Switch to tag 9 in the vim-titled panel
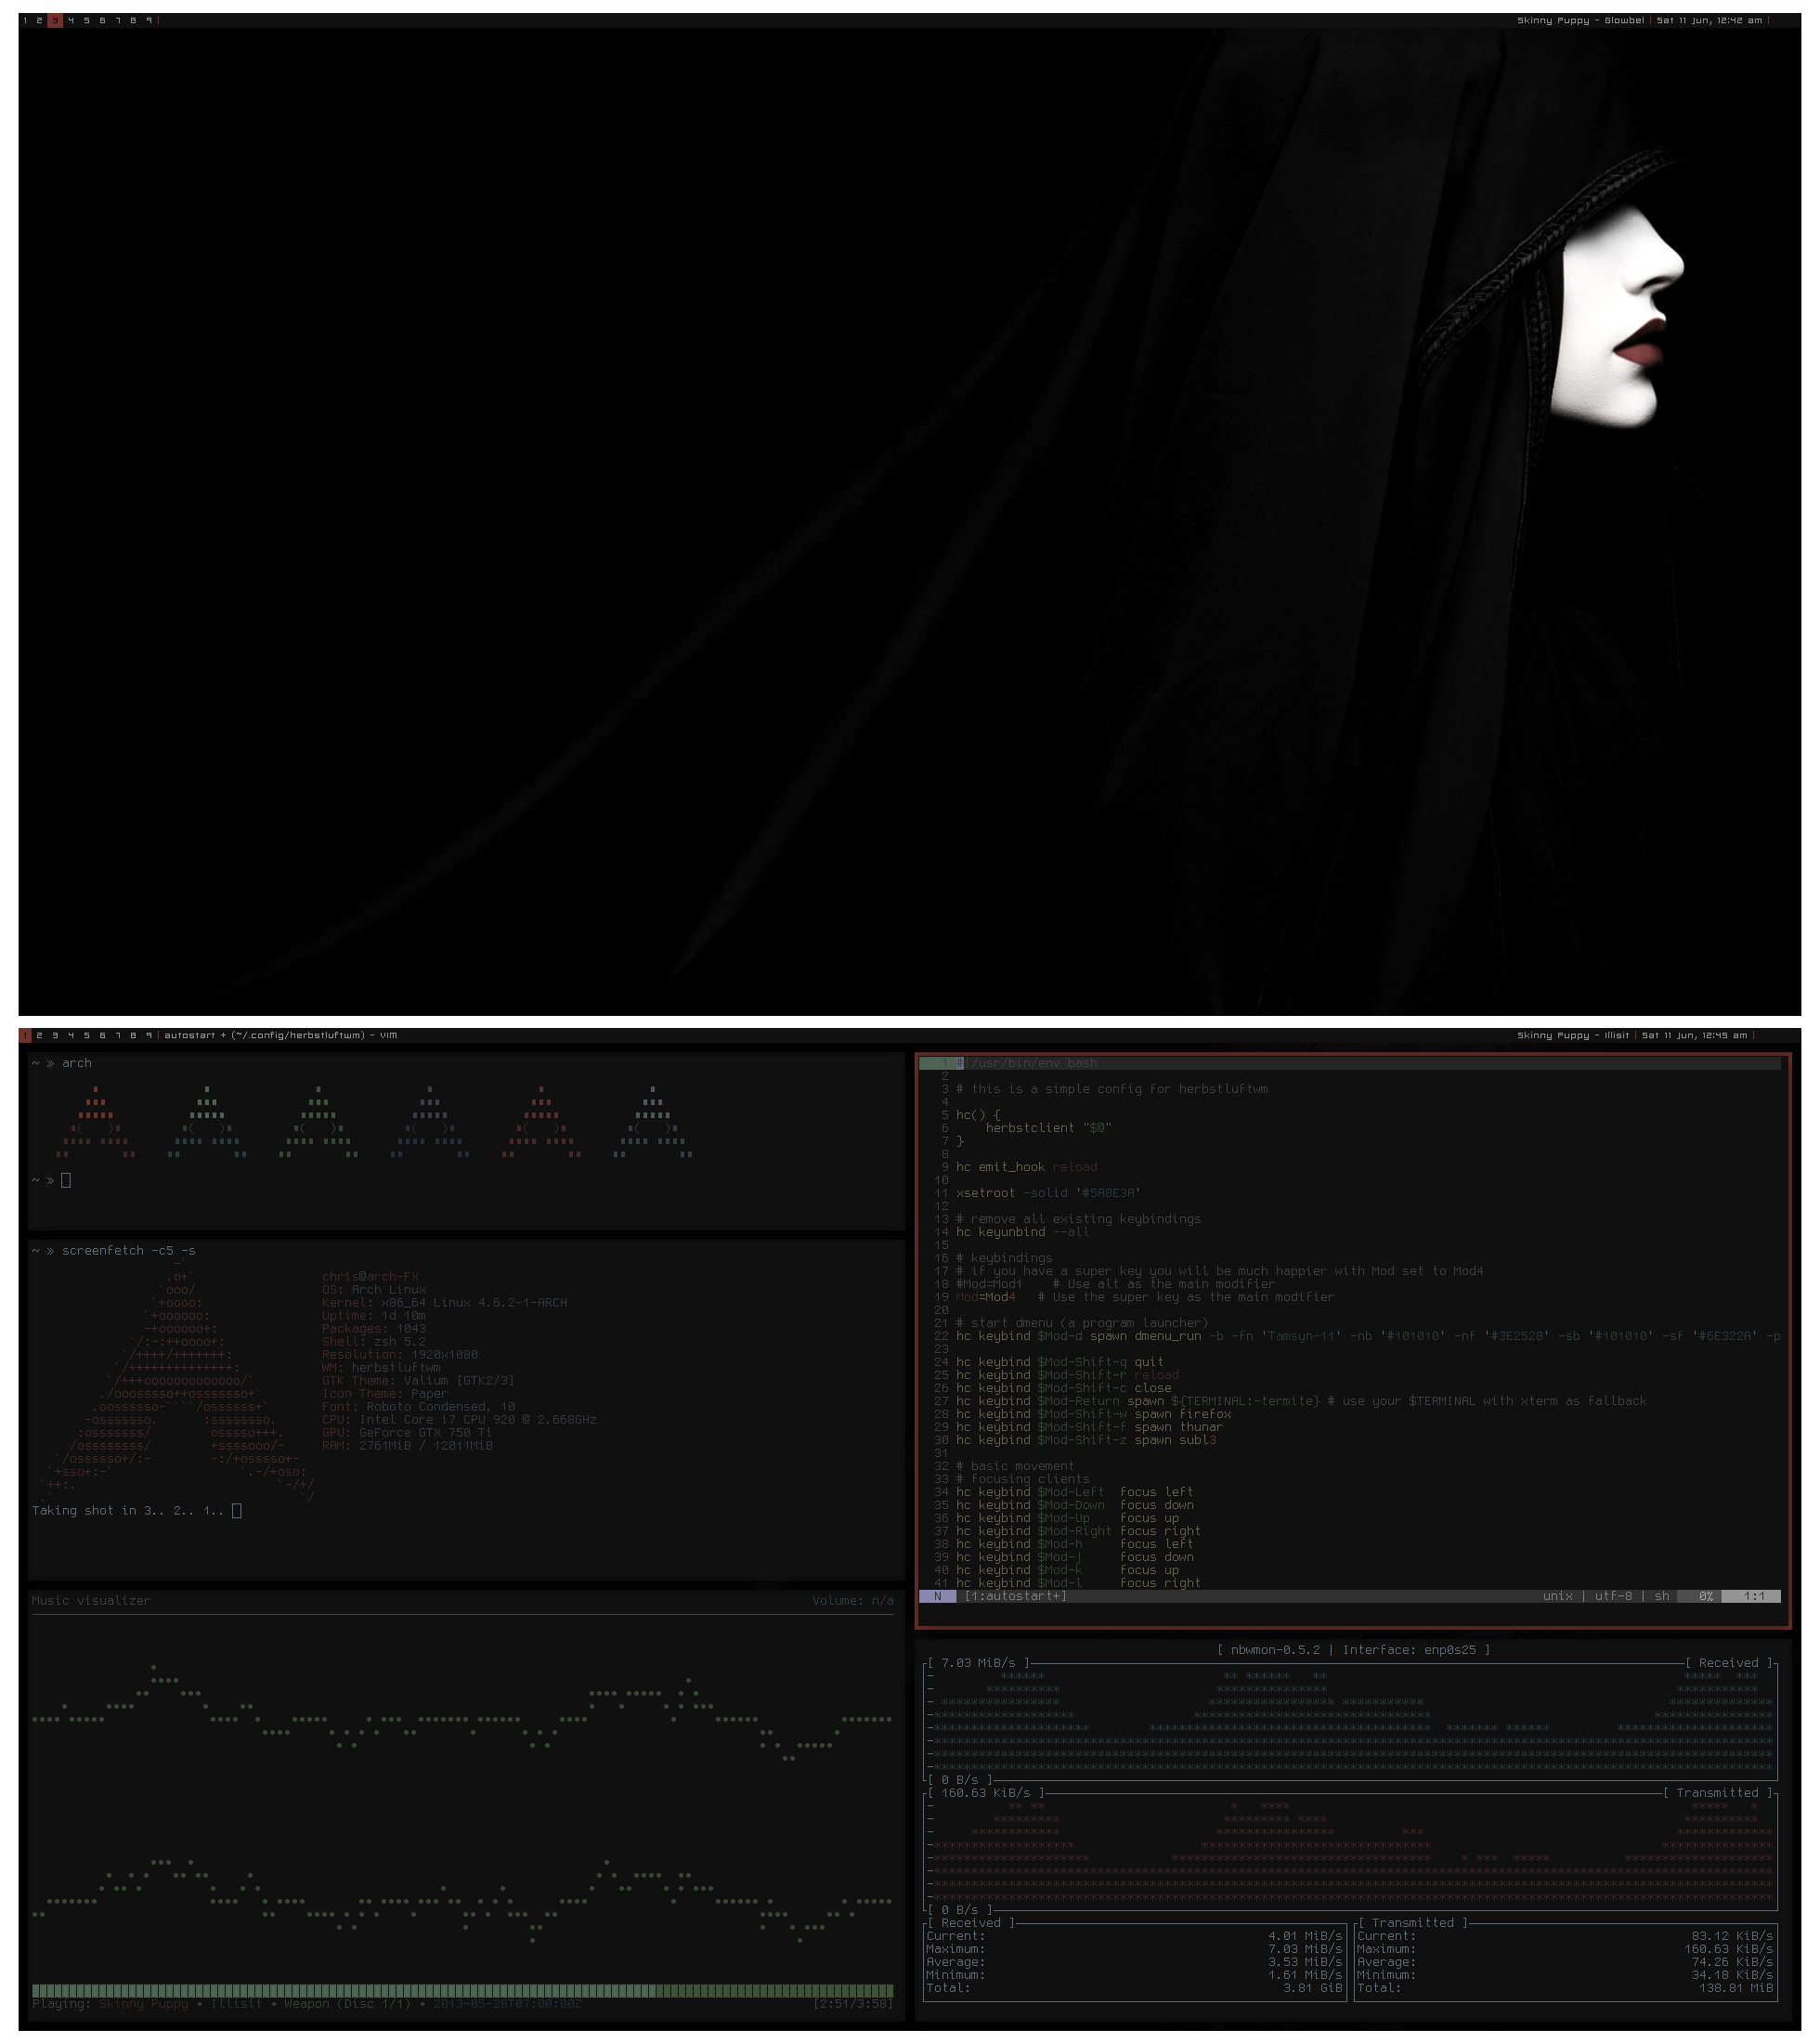The height and width of the screenshot is (2043, 1820). 149,1035
